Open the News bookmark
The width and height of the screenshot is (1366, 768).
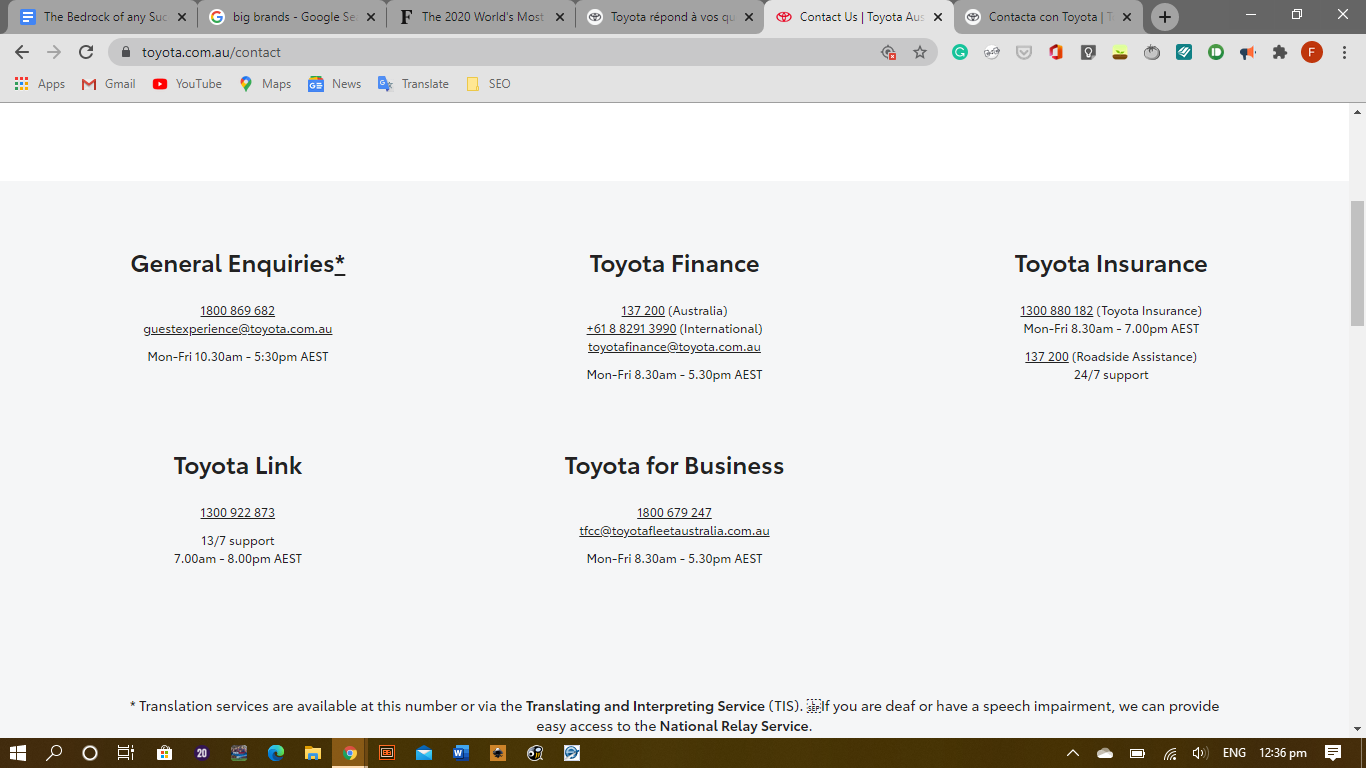tap(335, 84)
